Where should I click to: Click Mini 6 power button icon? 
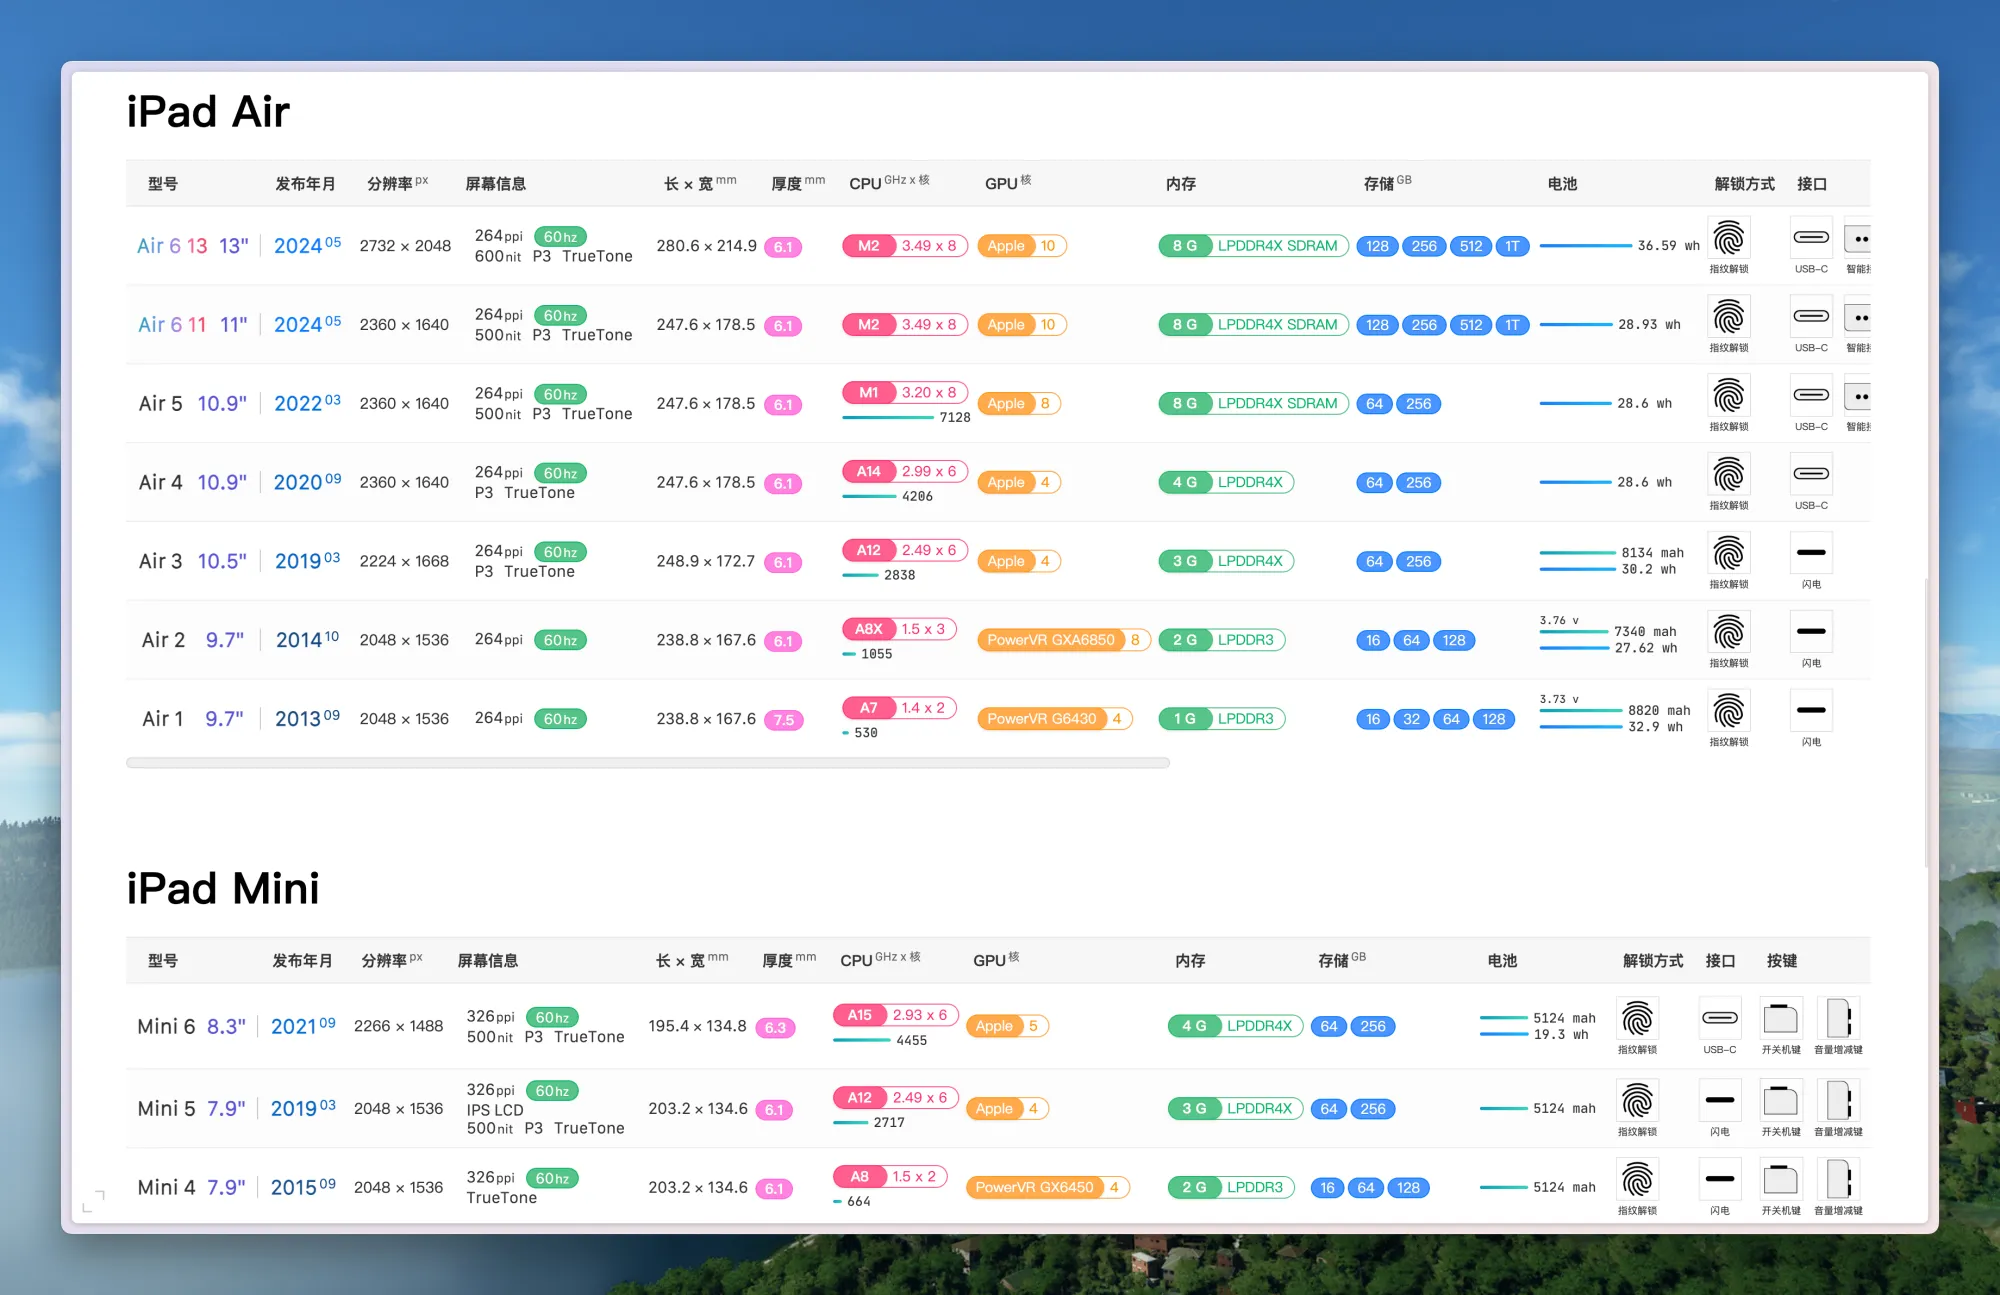coord(1780,1019)
